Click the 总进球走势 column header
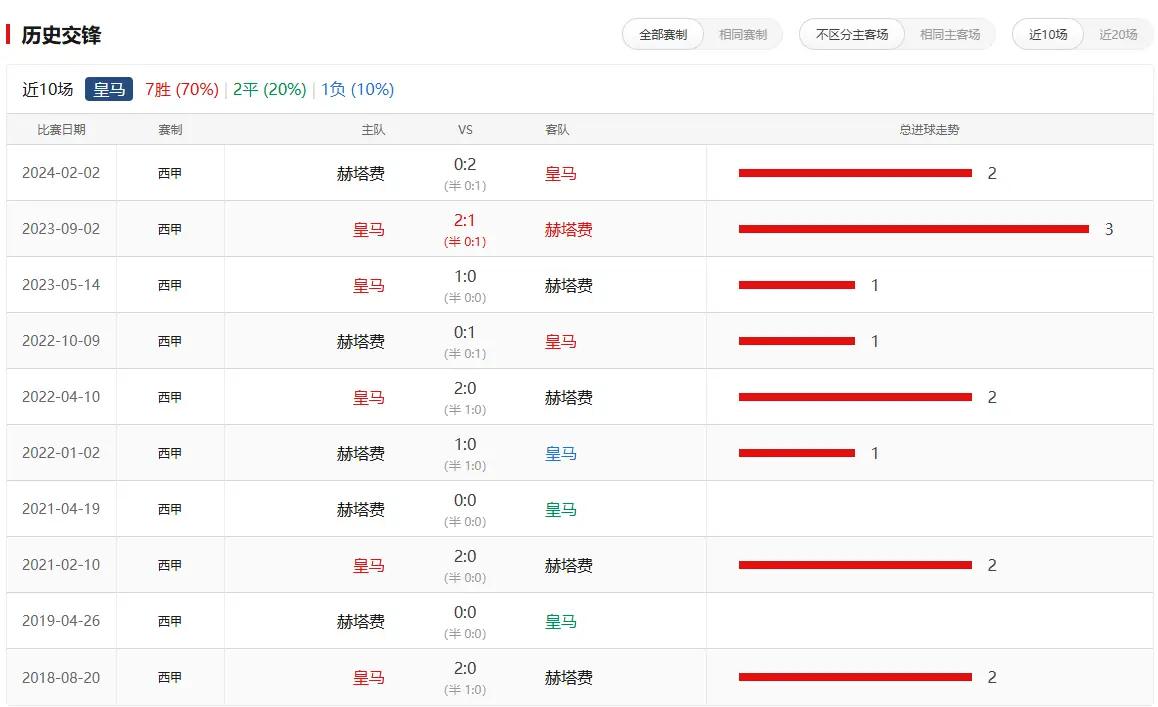Image resolution: width=1158 pixels, height=707 pixels. click(929, 129)
